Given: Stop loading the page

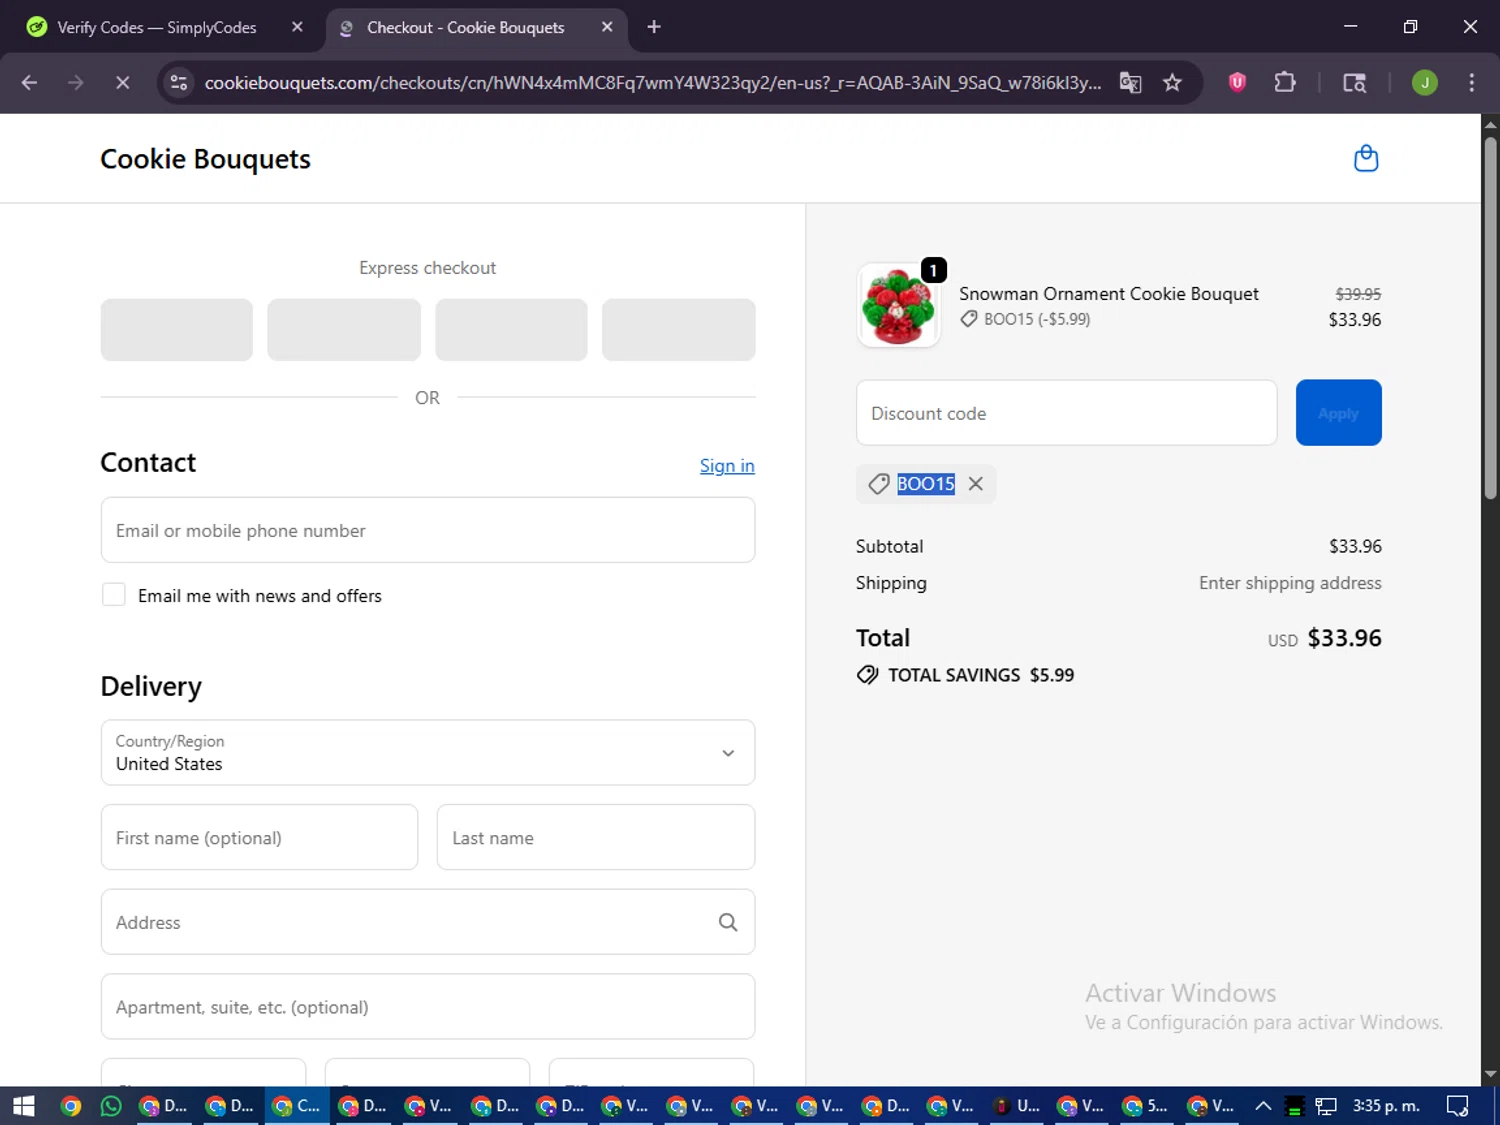Looking at the screenshot, I should tap(122, 83).
